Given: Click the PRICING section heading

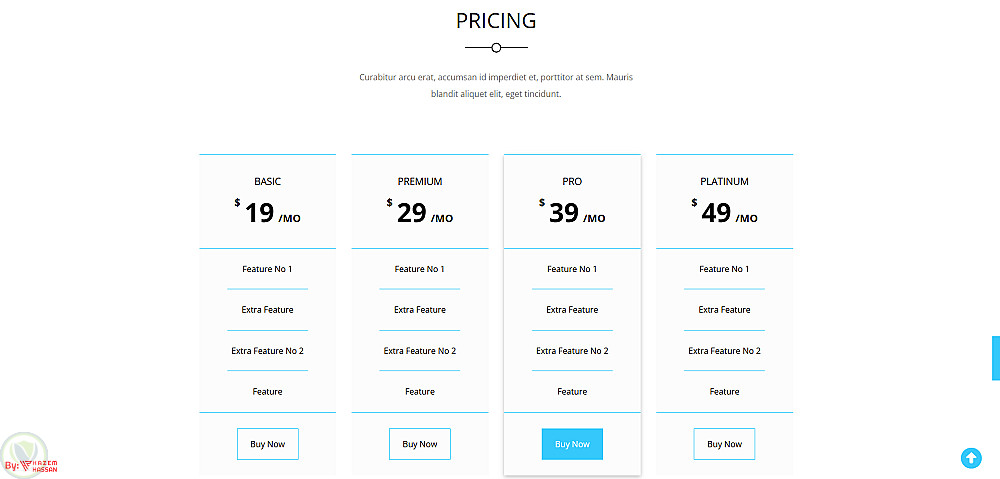Looking at the screenshot, I should 496,21.
